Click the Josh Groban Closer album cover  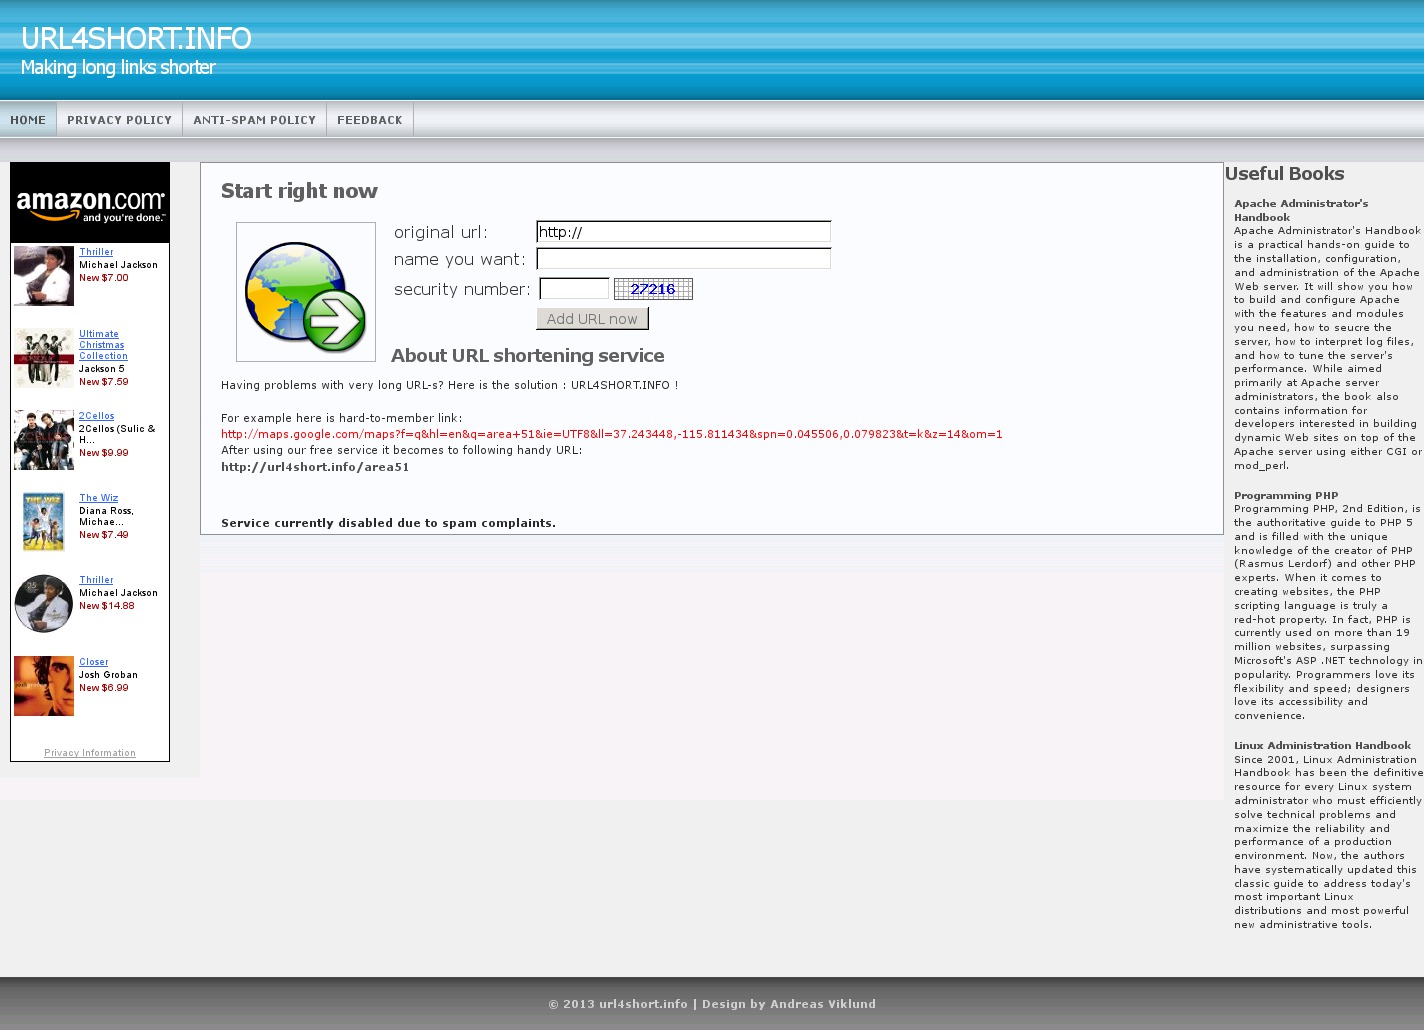click(44, 685)
